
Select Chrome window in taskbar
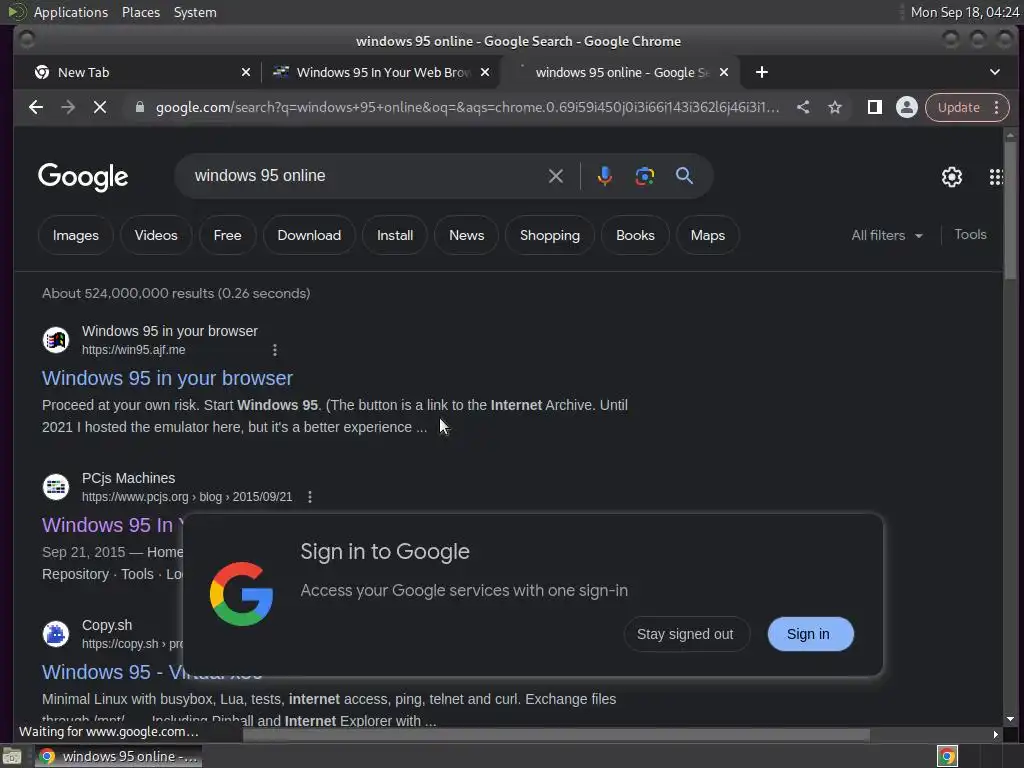[118, 756]
